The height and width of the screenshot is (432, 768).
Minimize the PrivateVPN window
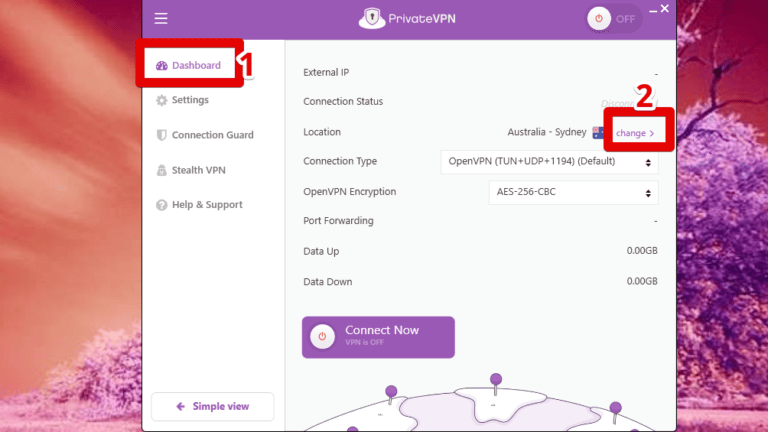tap(653, 10)
